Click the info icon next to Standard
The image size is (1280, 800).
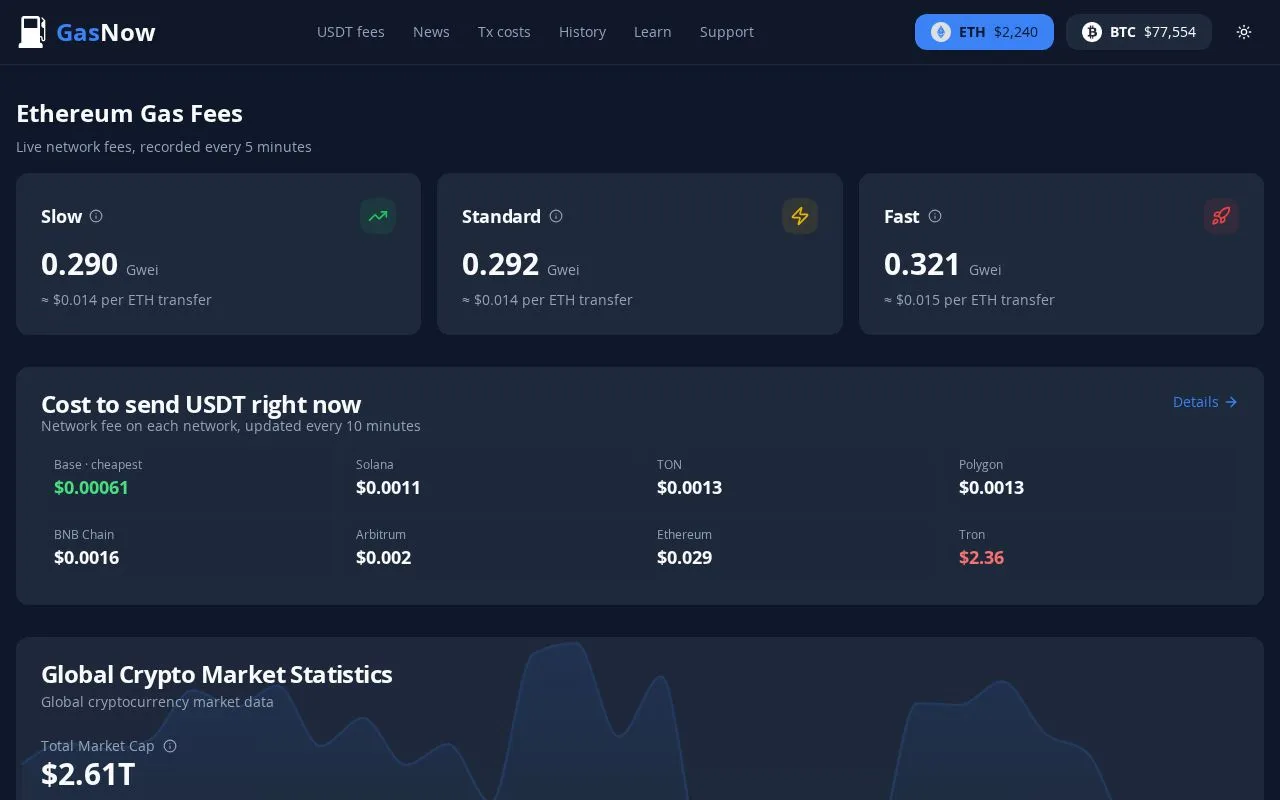pos(556,216)
